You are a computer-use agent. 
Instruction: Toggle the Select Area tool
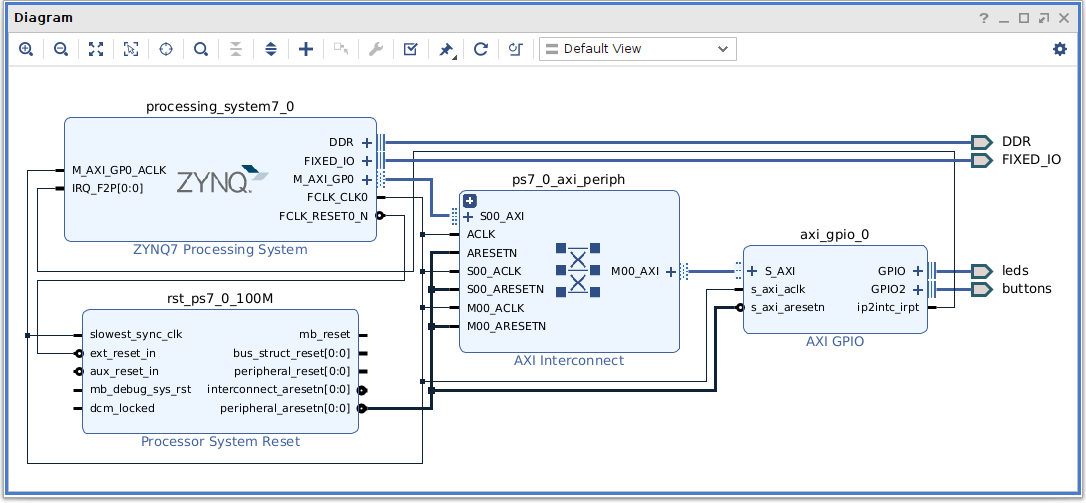[x=131, y=49]
